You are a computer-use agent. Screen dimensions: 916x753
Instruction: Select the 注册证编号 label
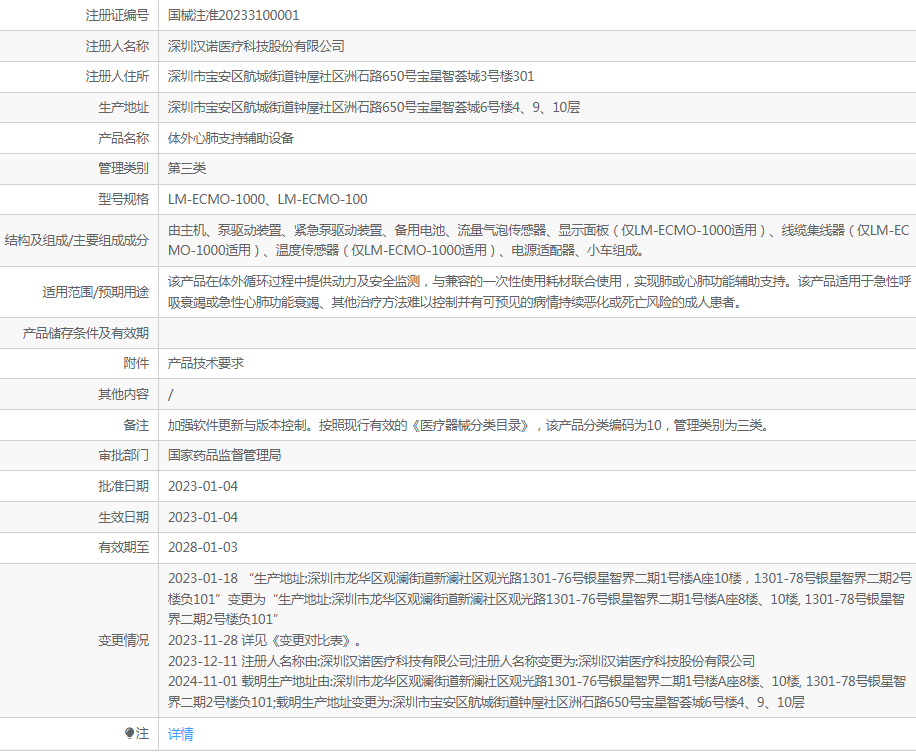(117, 15)
